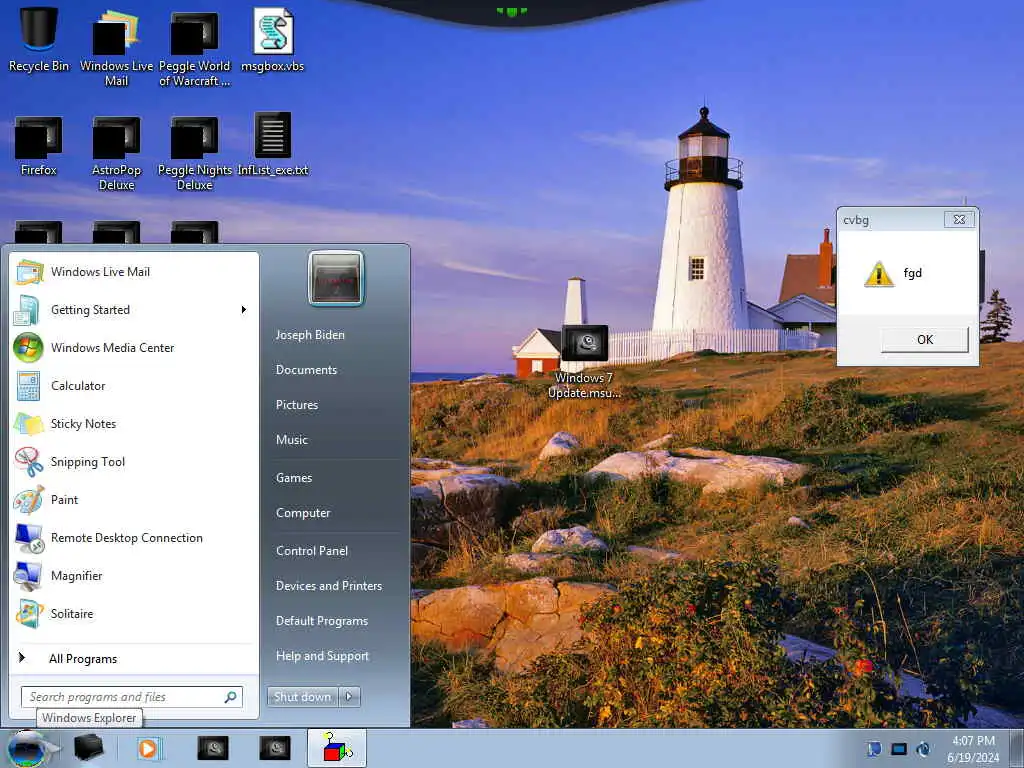Open Default Programs from Start menu
This screenshot has height=768, width=1024.
tap(322, 620)
